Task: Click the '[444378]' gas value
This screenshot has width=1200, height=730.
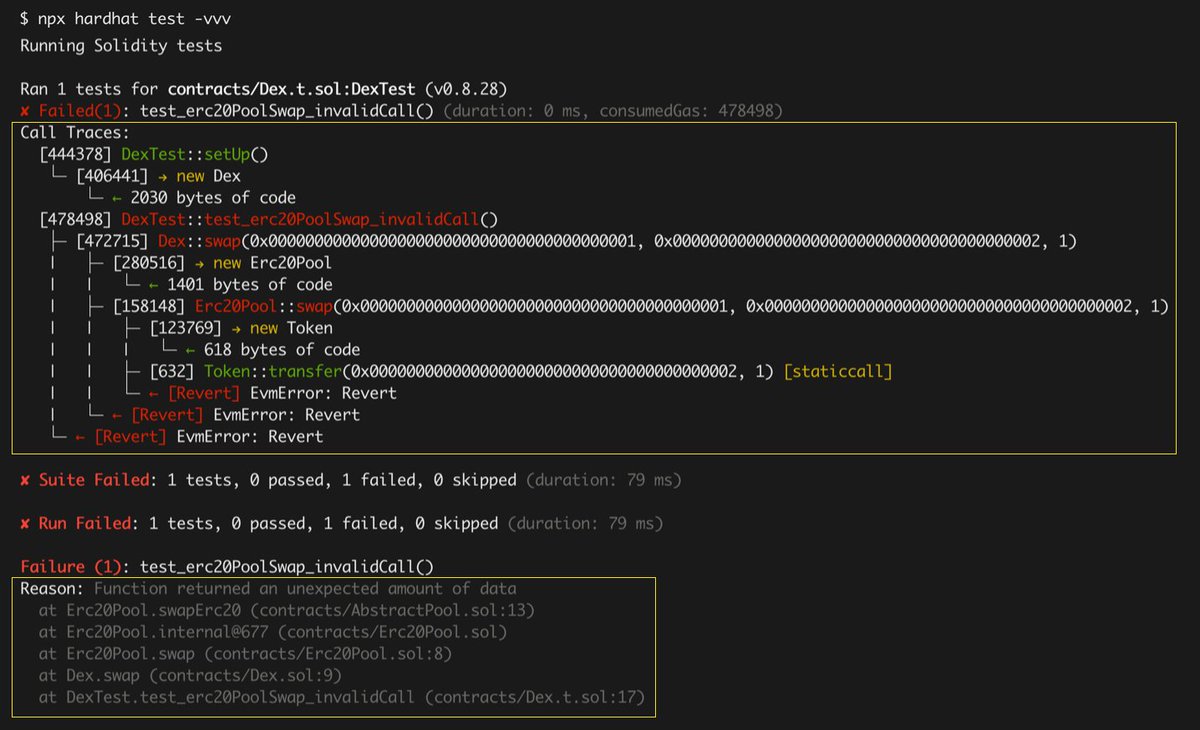Action: tap(75, 154)
